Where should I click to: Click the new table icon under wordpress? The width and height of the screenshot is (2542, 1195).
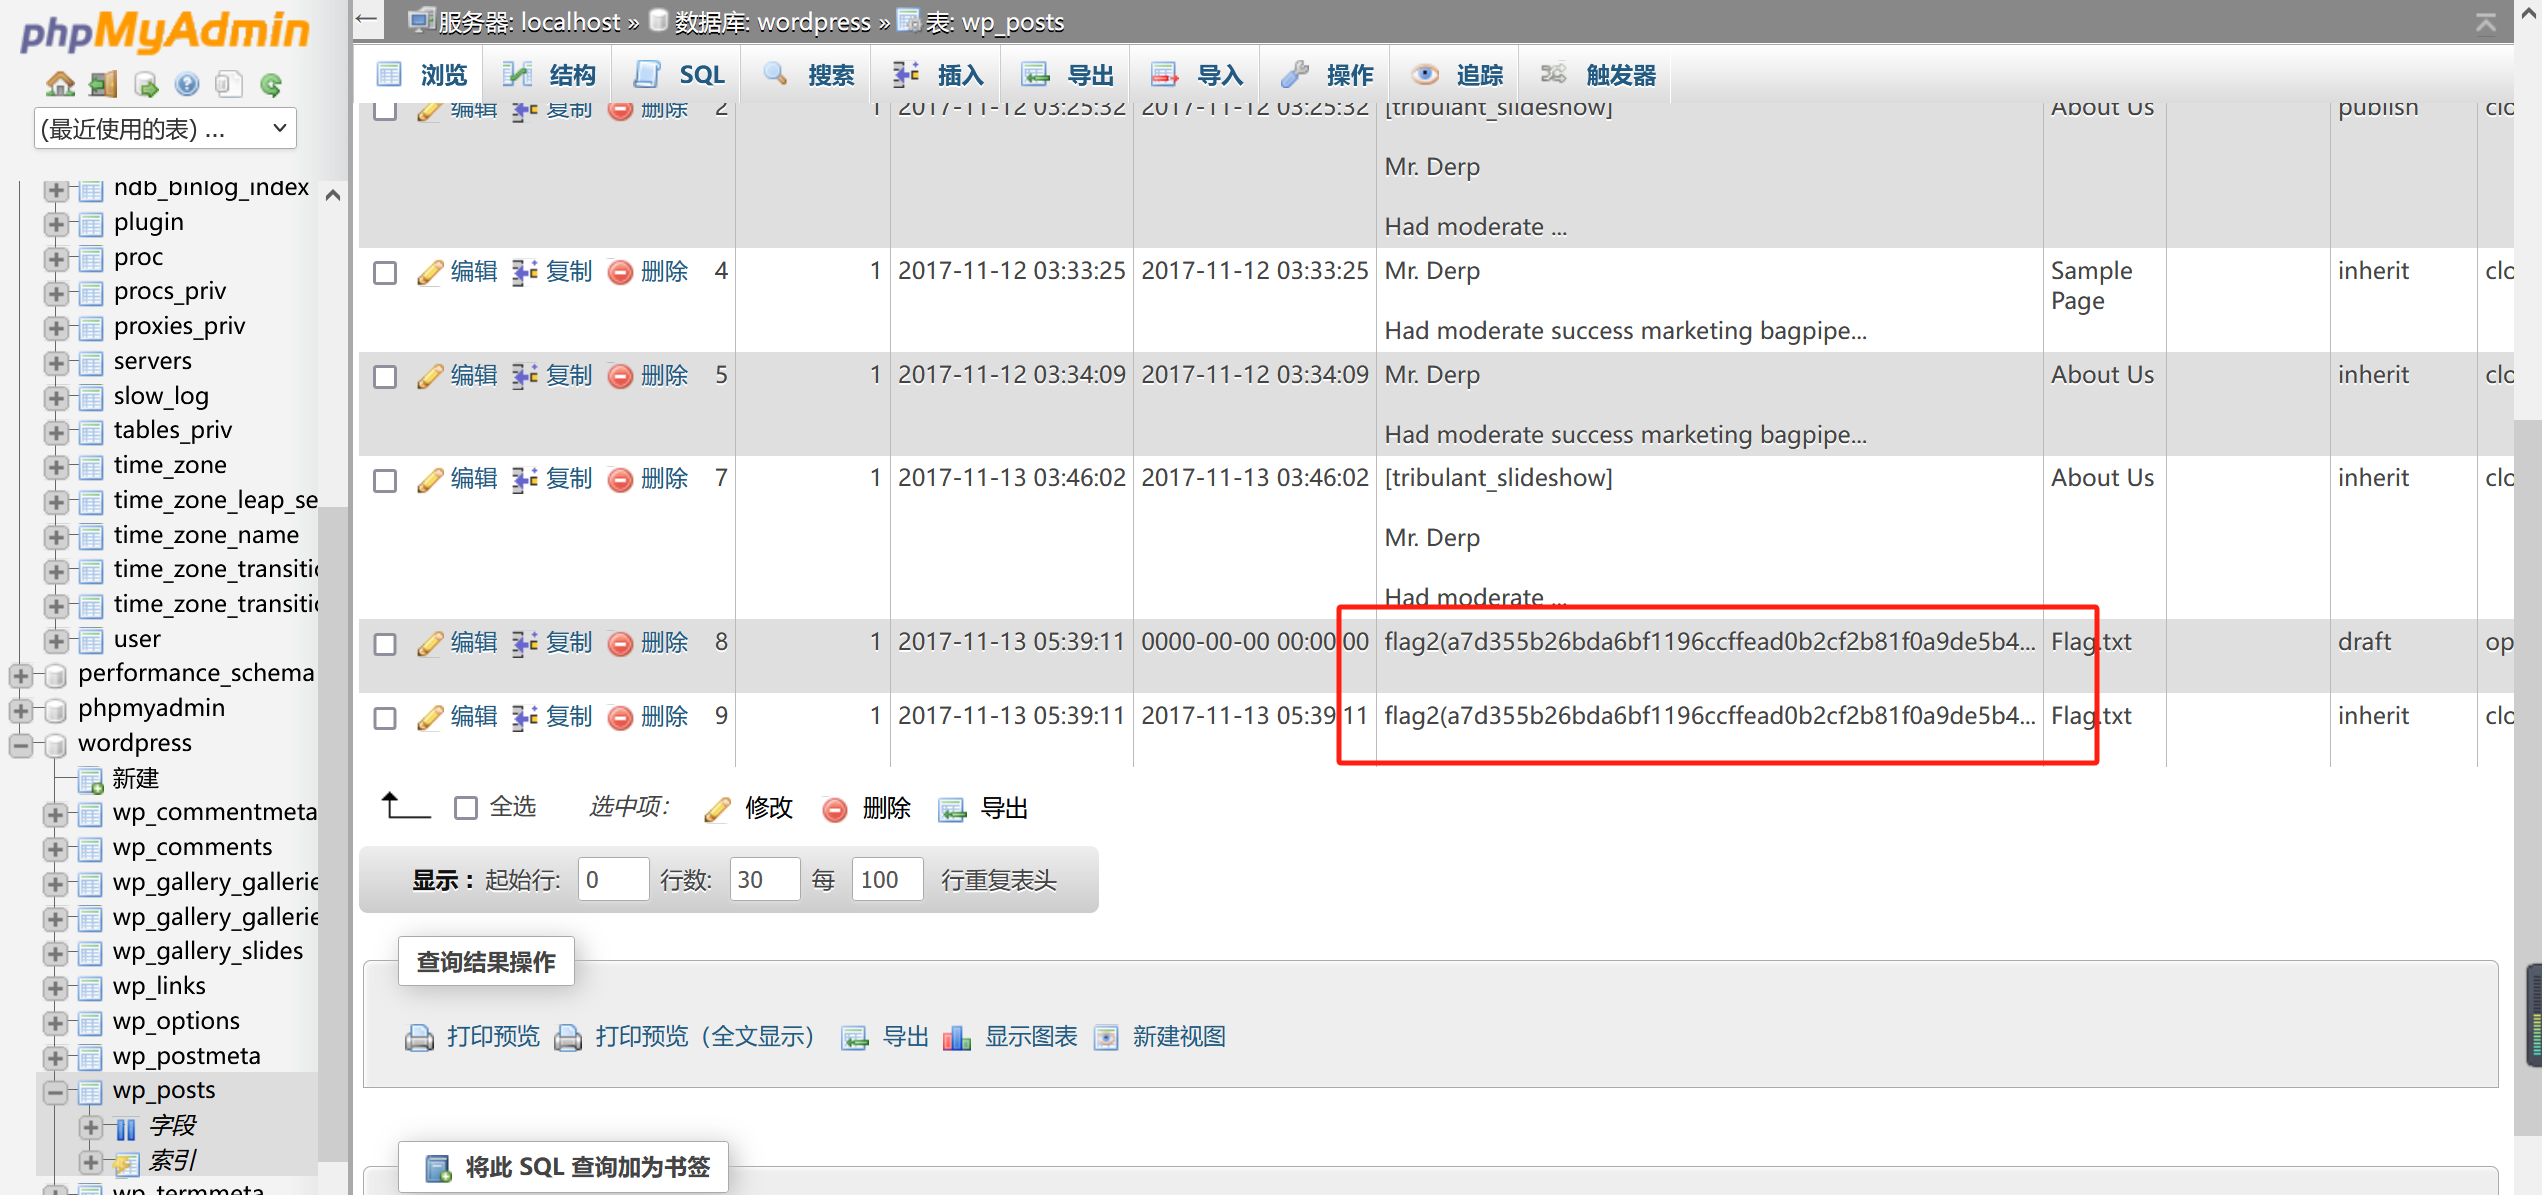[91, 780]
